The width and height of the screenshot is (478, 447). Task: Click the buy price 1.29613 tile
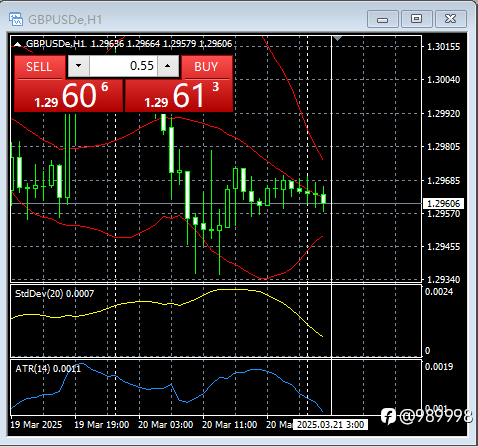(x=179, y=96)
